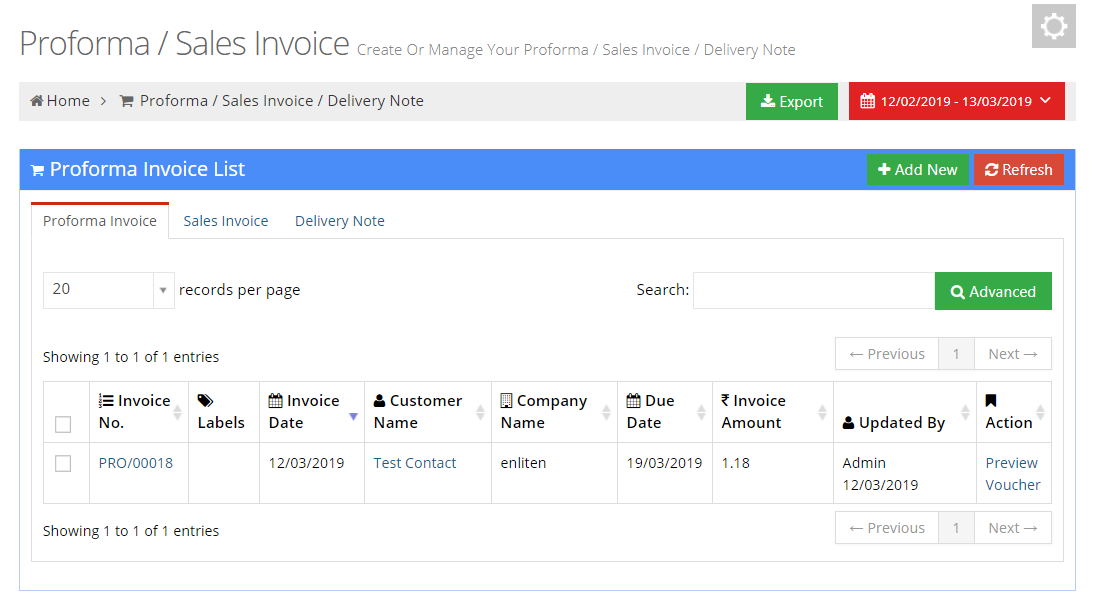Sort by Invoice No. column arrows
The image size is (1095, 600).
(x=177, y=412)
